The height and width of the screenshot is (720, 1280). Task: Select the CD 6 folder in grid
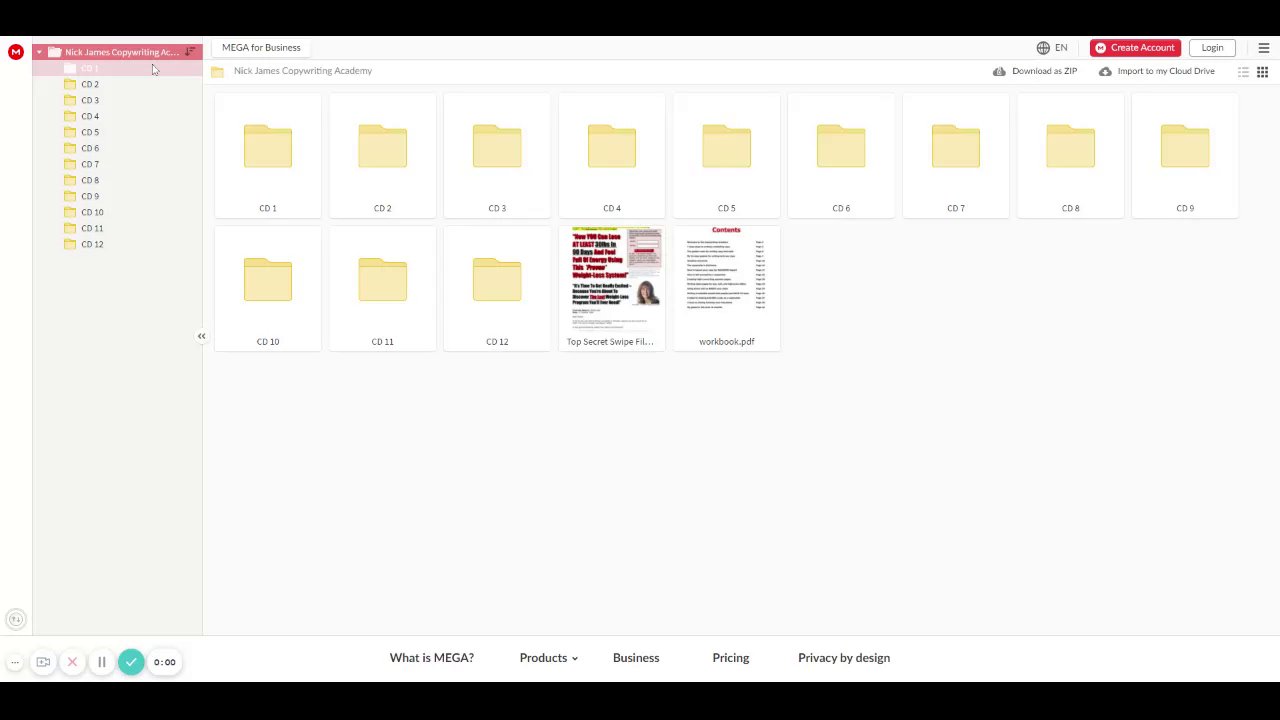click(841, 155)
